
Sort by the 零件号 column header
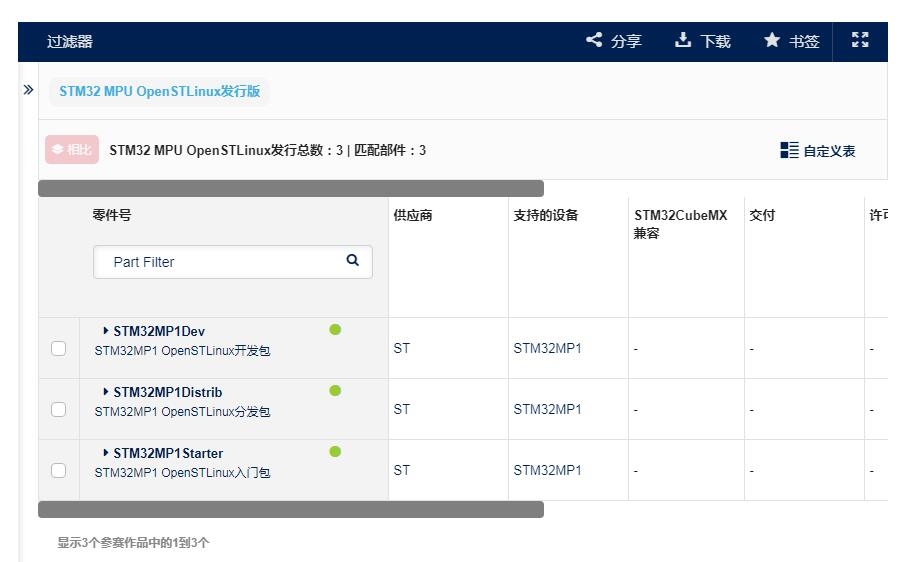pos(112,215)
